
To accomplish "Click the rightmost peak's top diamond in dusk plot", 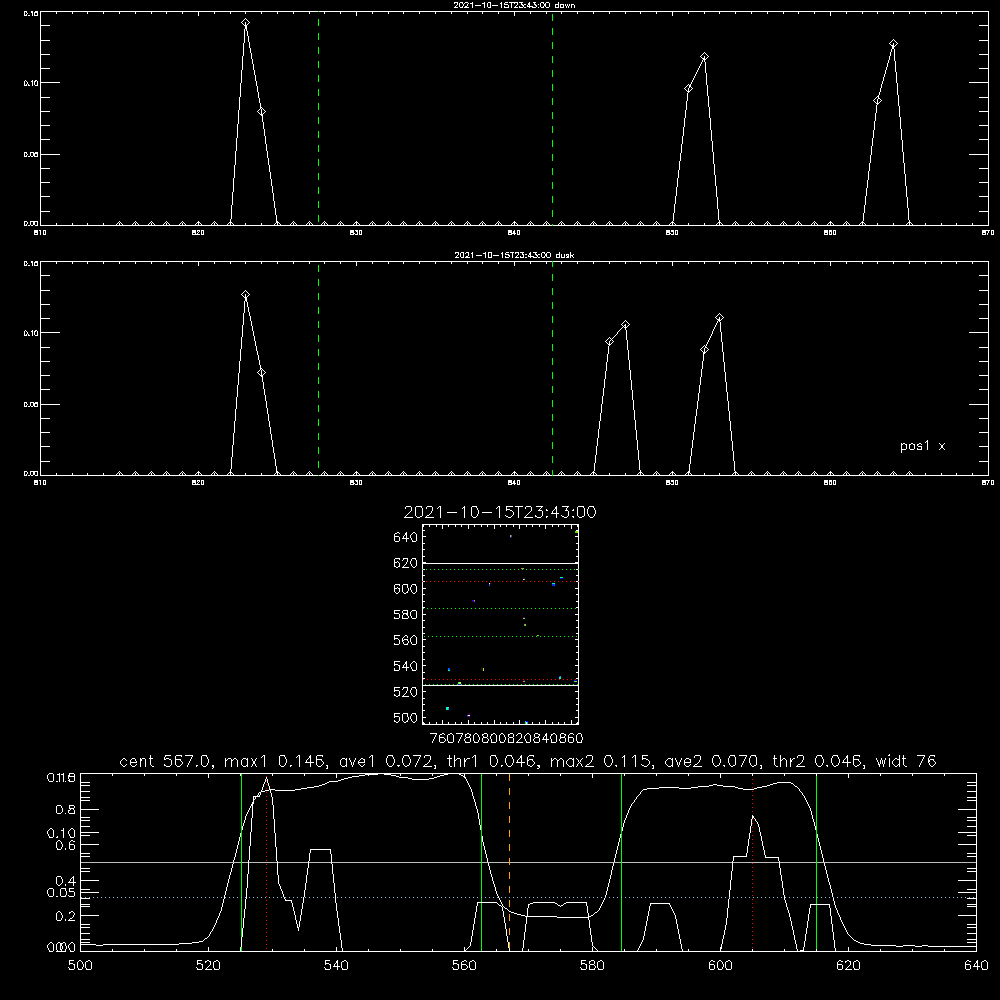I will [719, 318].
